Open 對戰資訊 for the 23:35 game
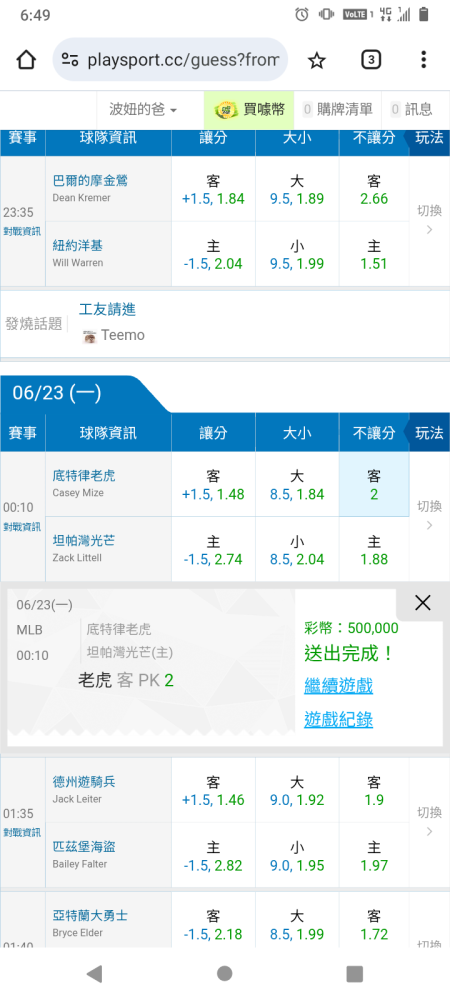 pos(22,232)
